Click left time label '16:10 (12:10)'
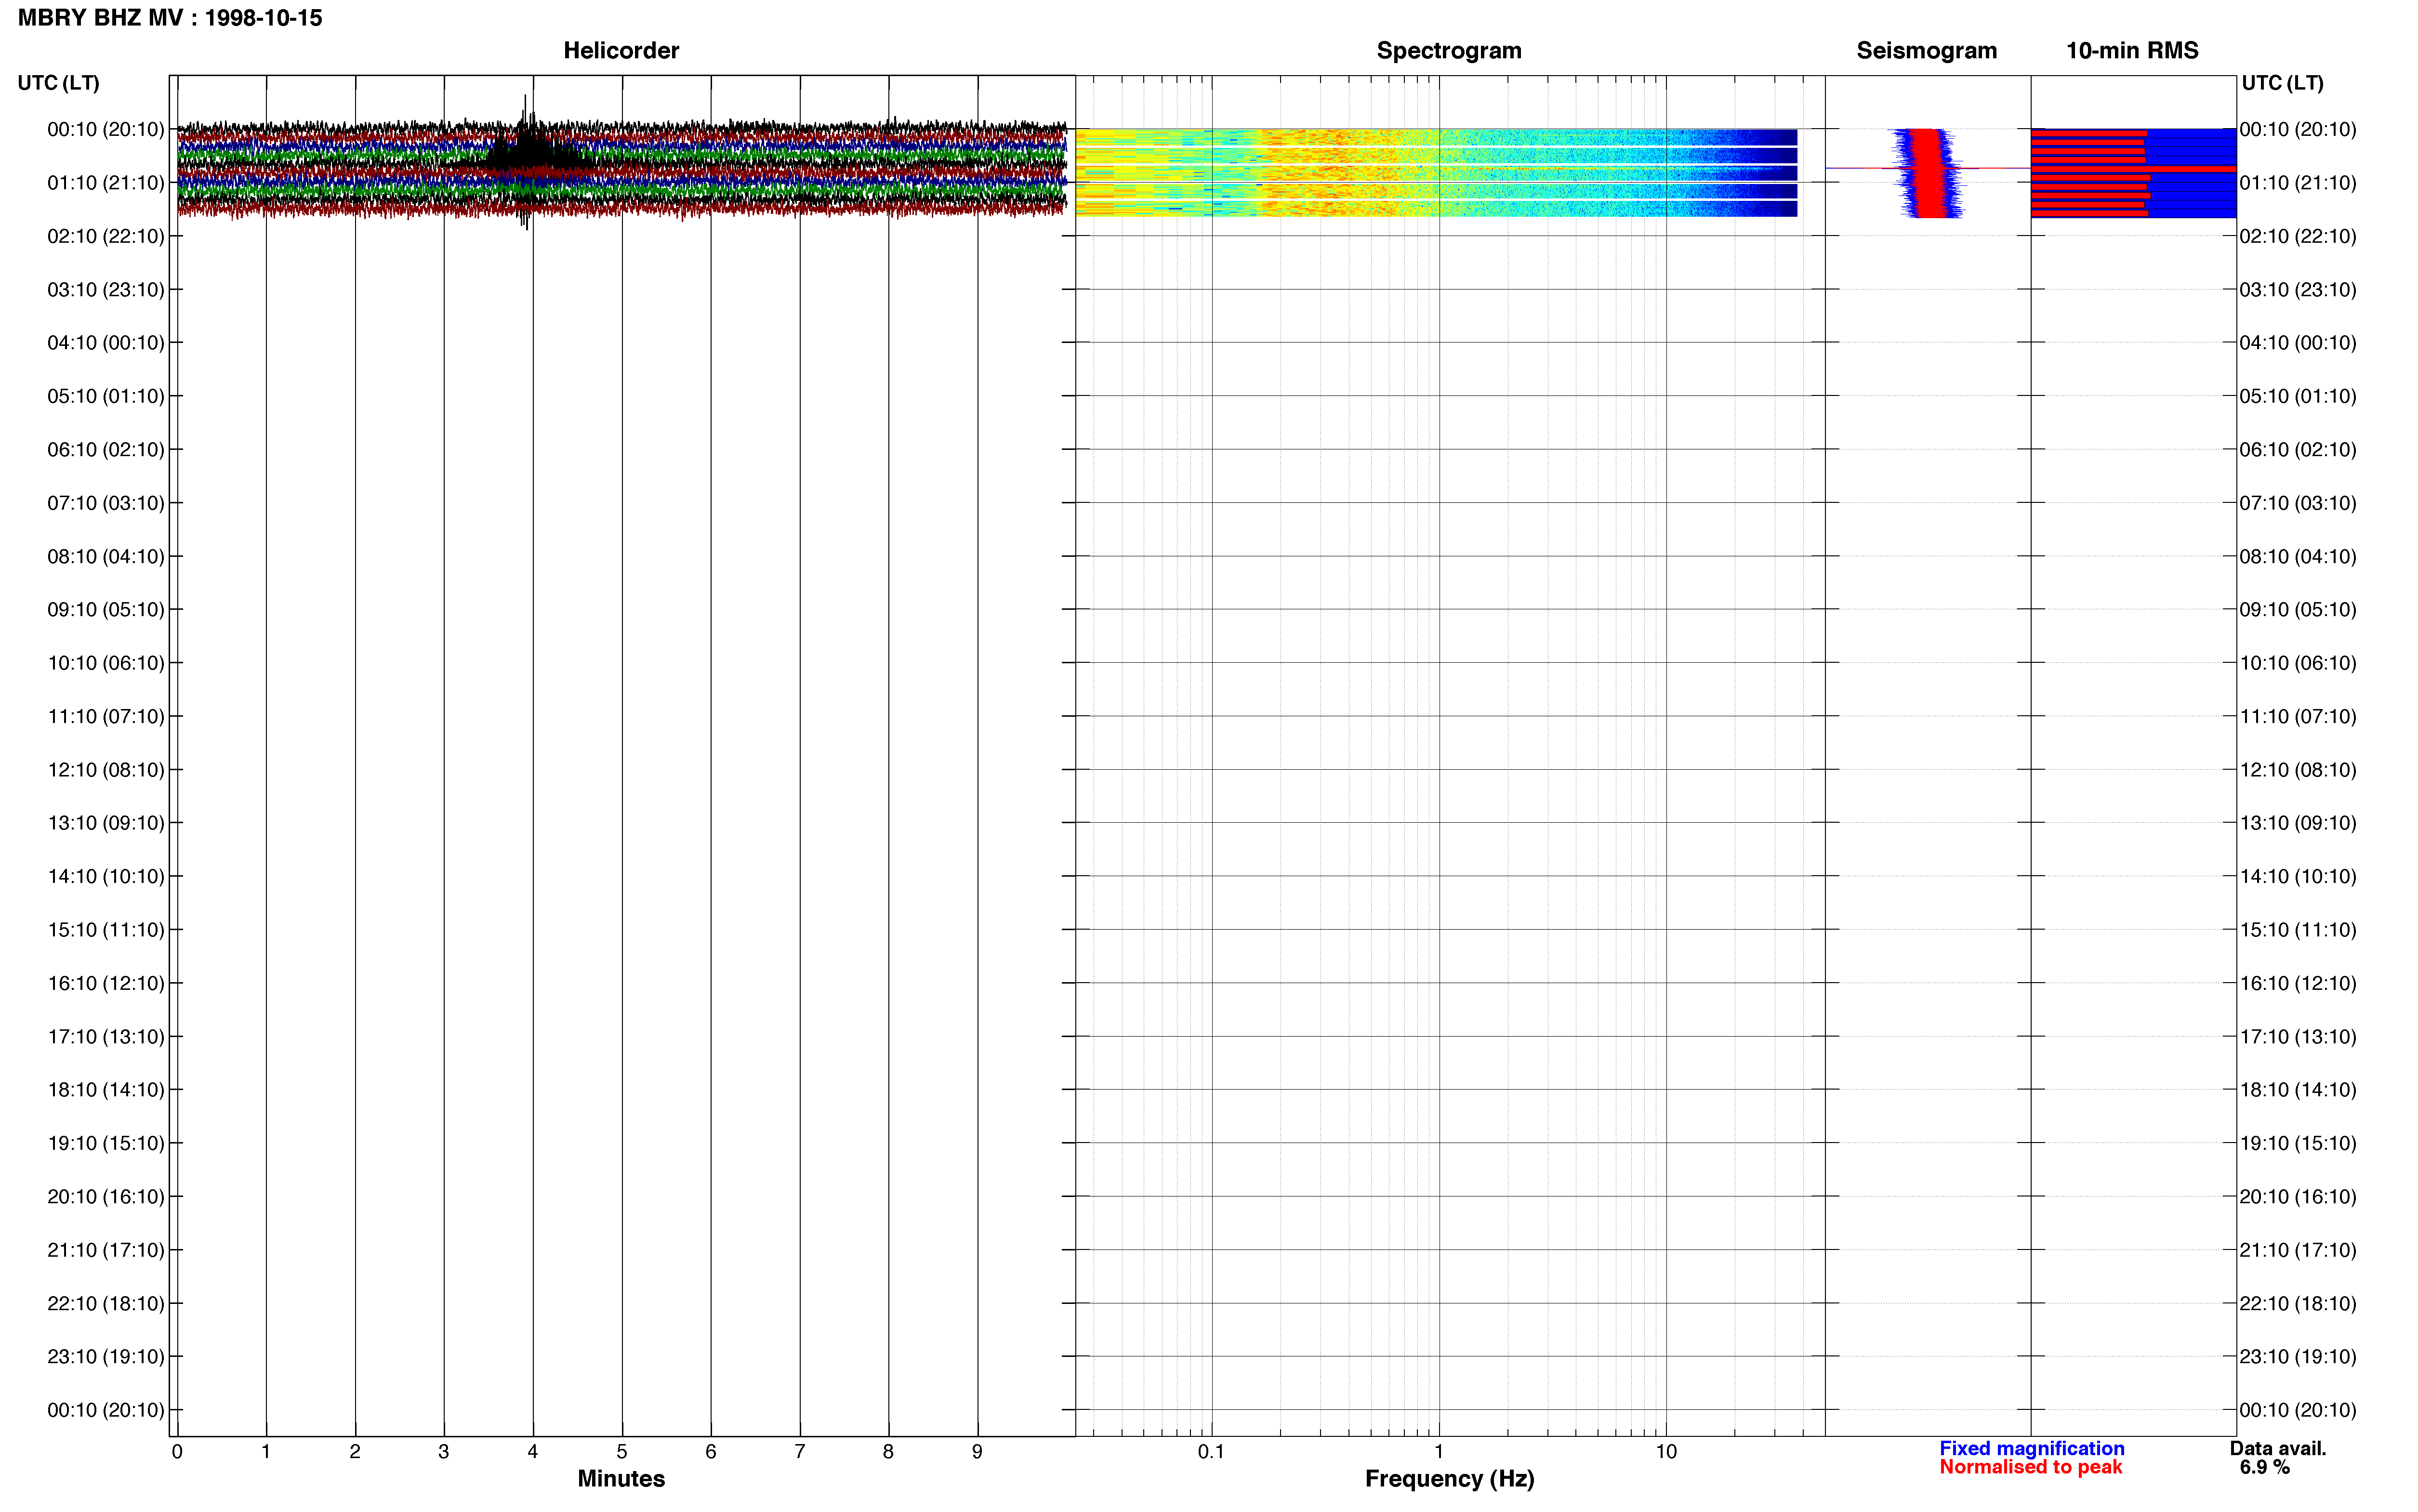The image size is (2418, 1512). pyautogui.click(x=106, y=983)
